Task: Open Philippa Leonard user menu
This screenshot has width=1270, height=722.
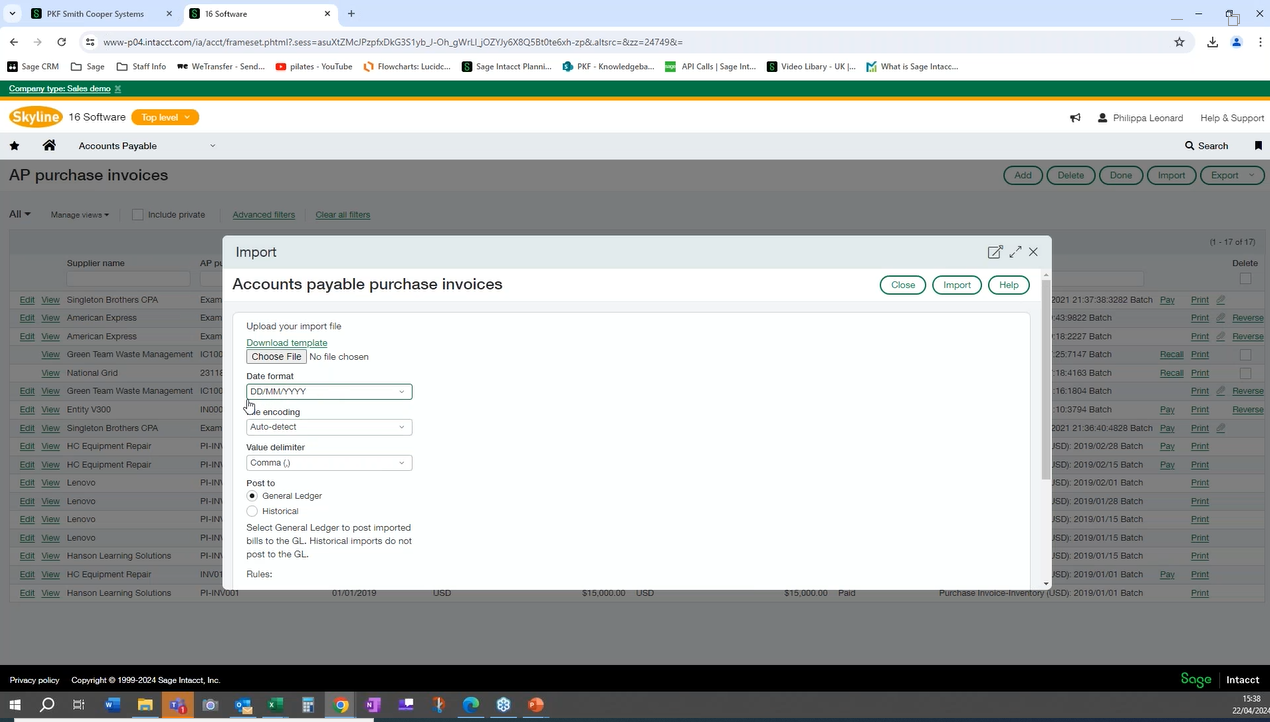Action: point(1139,118)
